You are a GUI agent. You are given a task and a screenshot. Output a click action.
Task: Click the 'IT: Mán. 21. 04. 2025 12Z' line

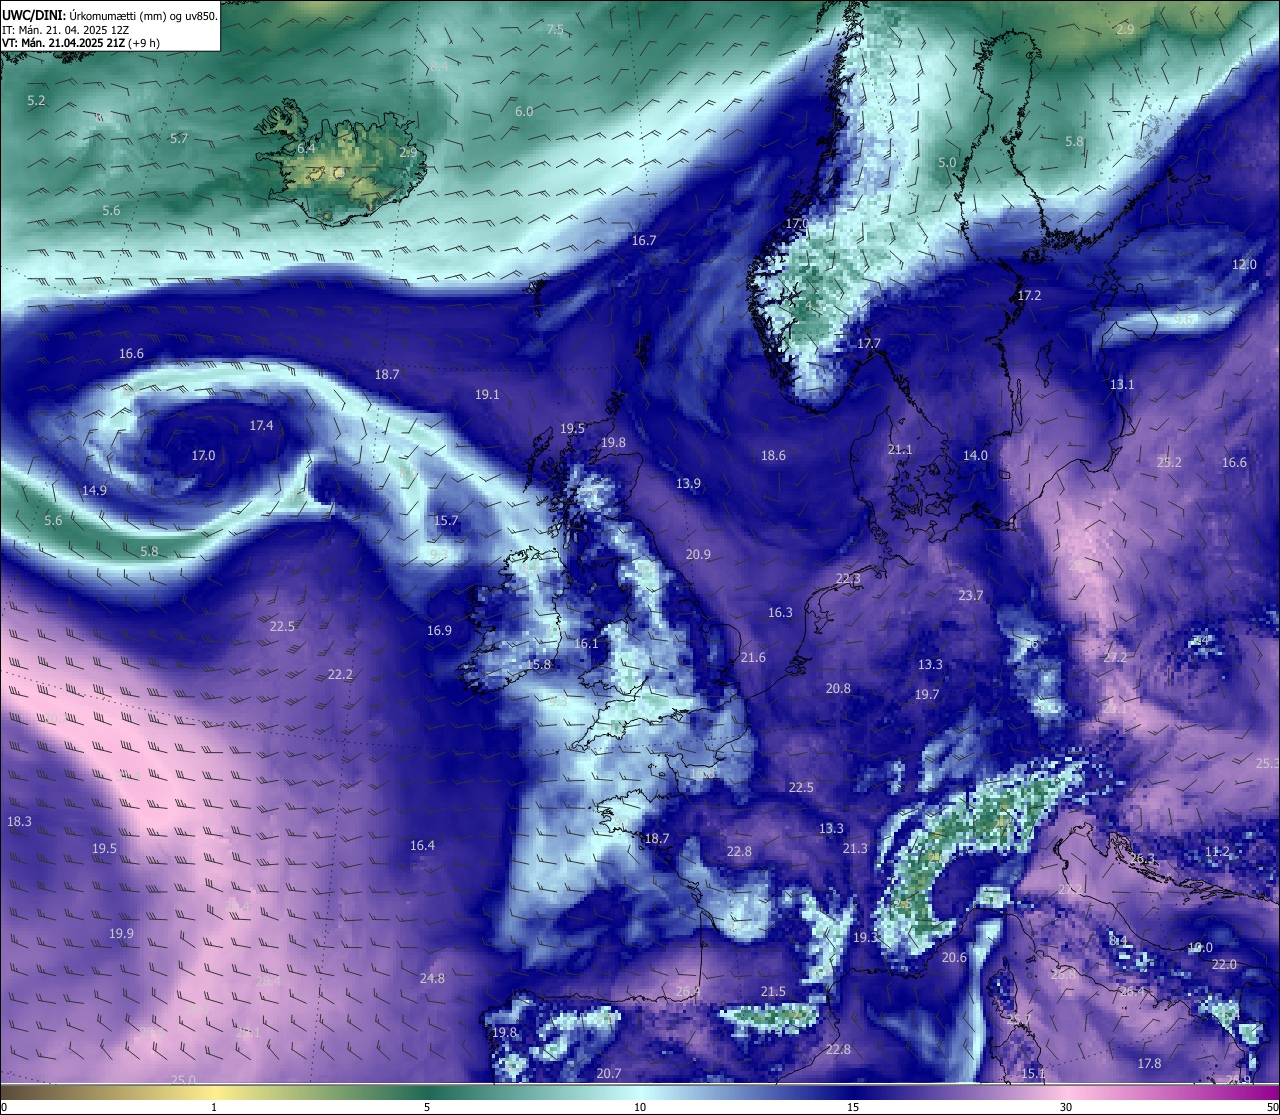[x=65, y=30]
